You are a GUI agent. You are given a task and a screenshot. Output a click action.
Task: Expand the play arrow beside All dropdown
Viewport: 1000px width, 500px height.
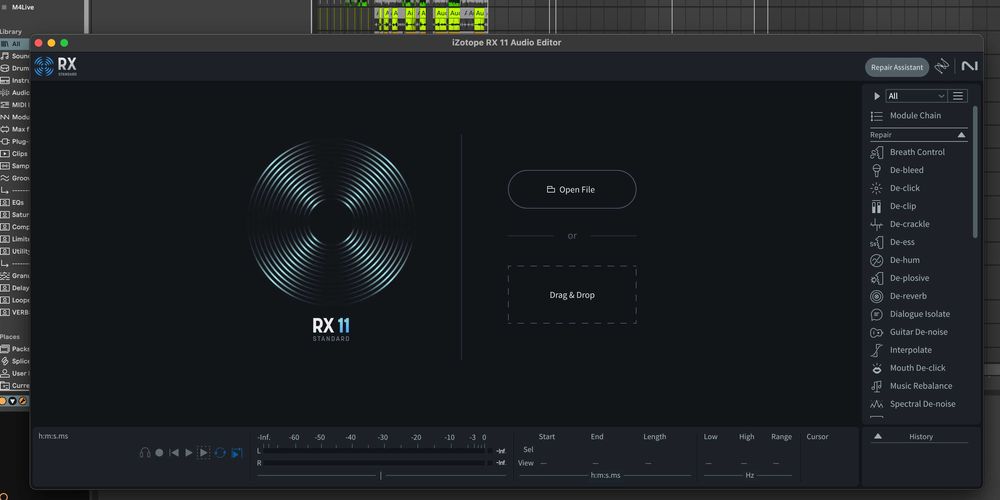(877, 96)
